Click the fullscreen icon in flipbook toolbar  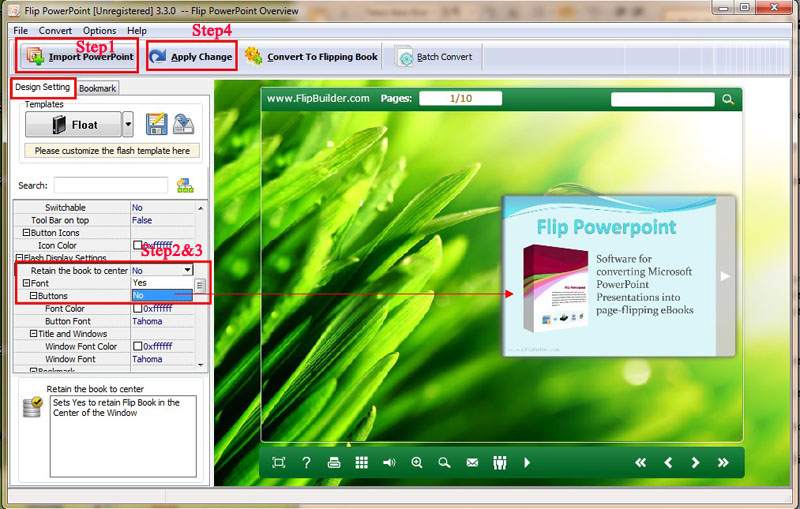pyautogui.click(x=279, y=463)
